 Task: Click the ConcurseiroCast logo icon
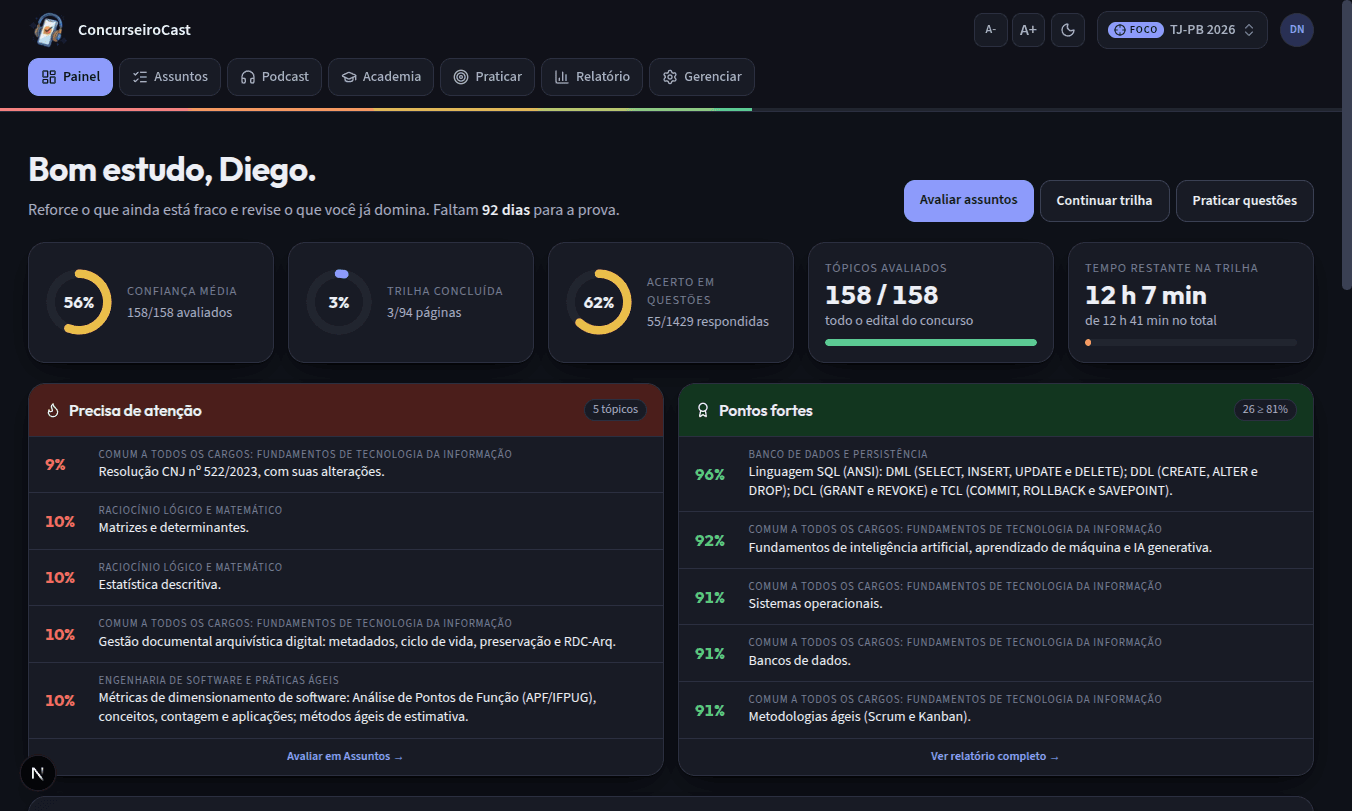(48, 30)
